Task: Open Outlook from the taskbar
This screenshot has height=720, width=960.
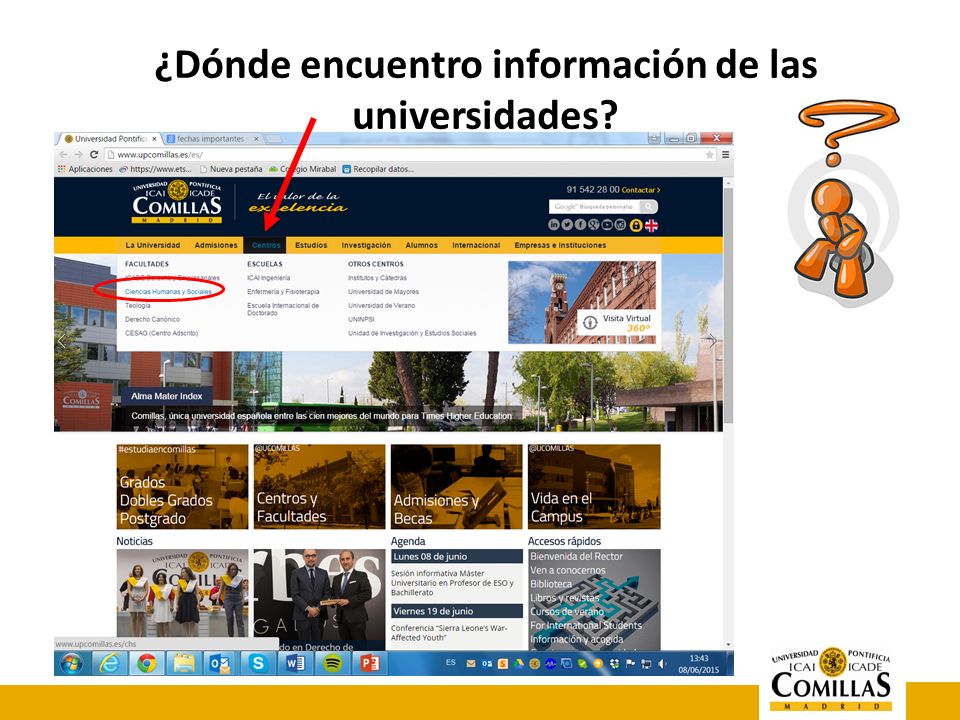Action: coord(220,663)
